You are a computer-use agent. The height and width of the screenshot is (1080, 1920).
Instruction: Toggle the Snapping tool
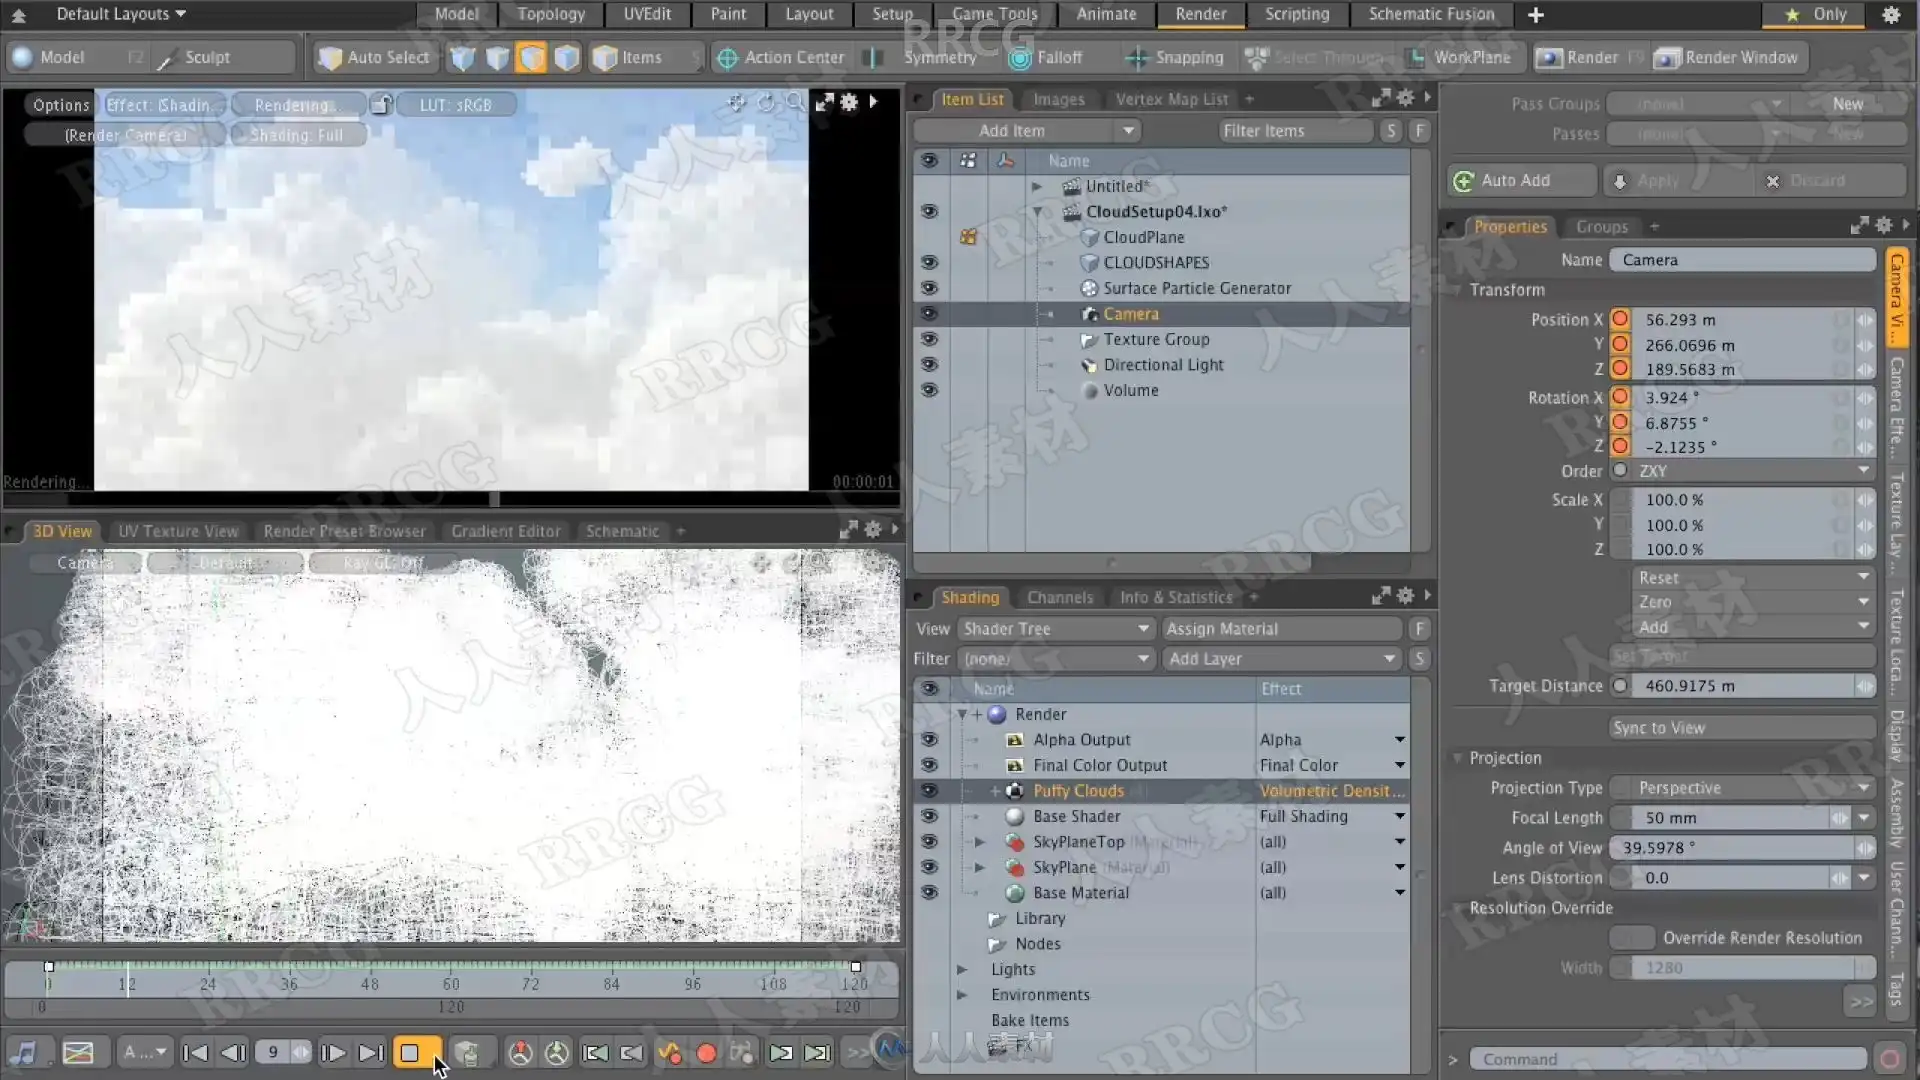coord(1176,58)
